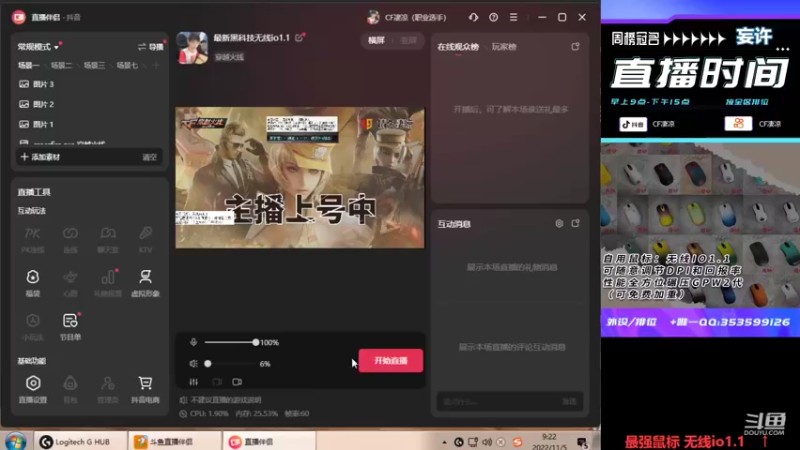
Task: Click the middle icon between mixer and camera
Action: 217,382
